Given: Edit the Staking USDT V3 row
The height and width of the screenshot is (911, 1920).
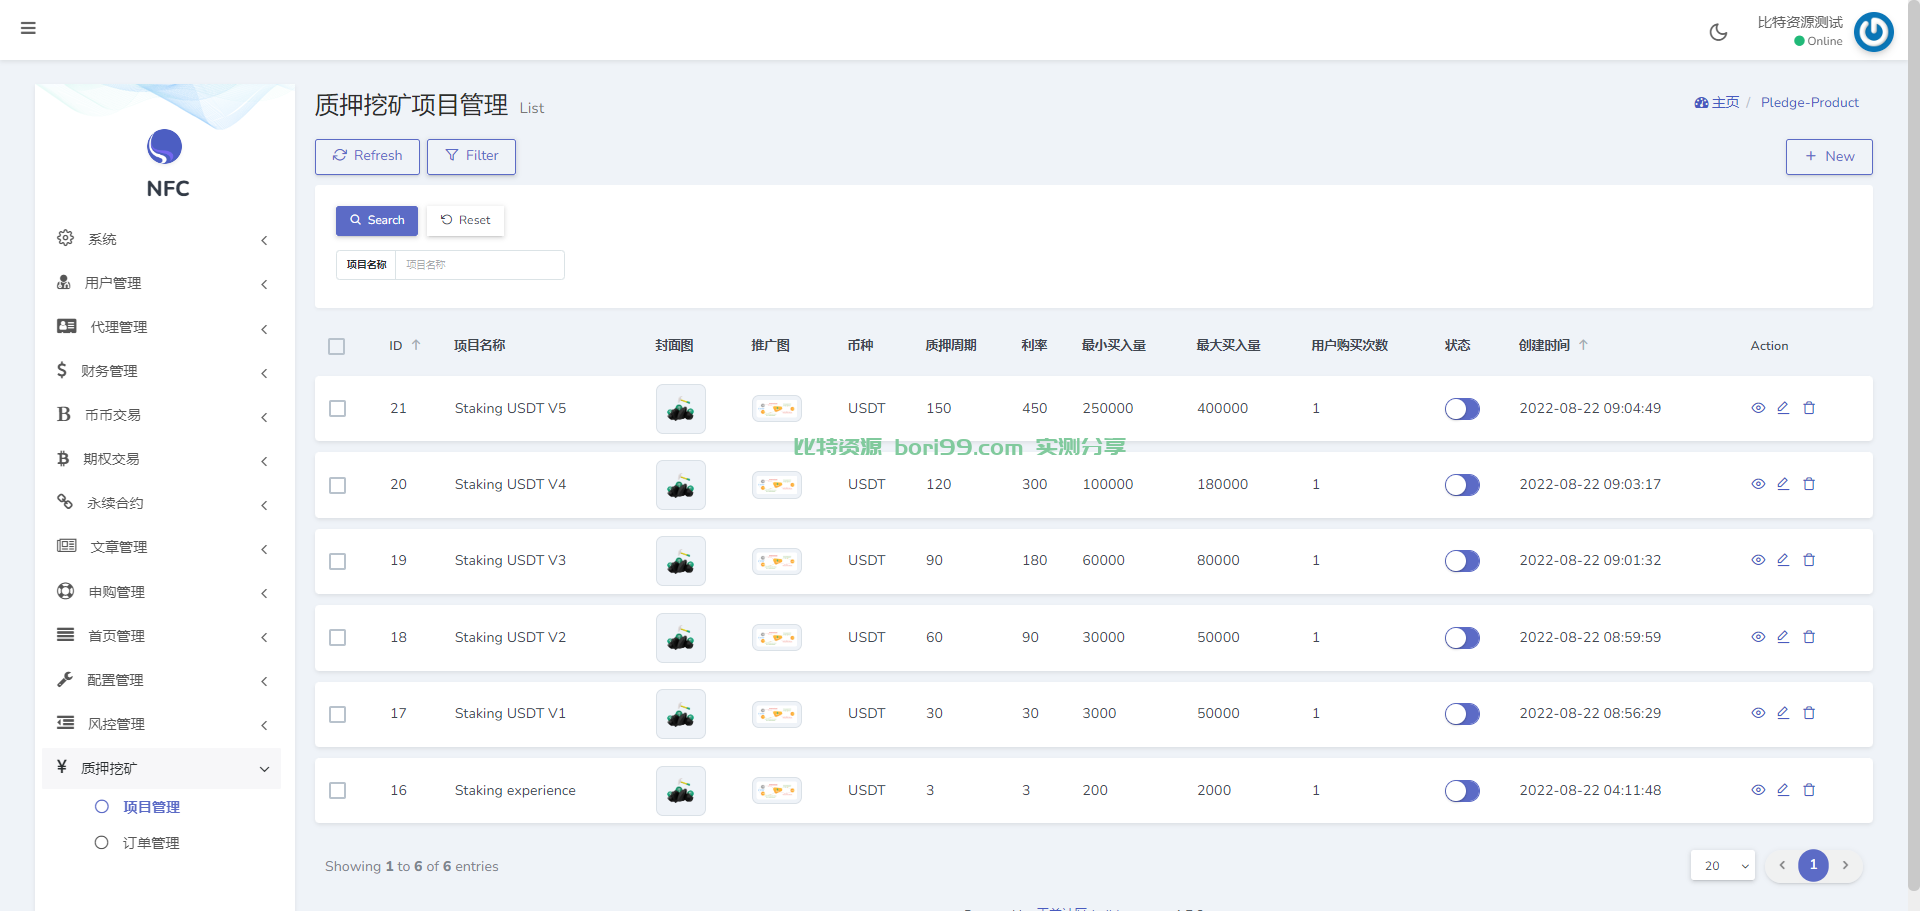Looking at the screenshot, I should click(1783, 560).
